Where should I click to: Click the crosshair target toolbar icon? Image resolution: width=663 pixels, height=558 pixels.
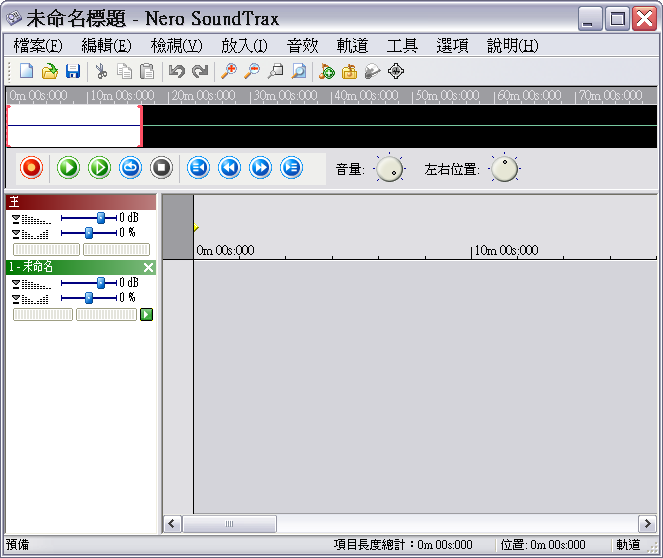click(x=396, y=71)
